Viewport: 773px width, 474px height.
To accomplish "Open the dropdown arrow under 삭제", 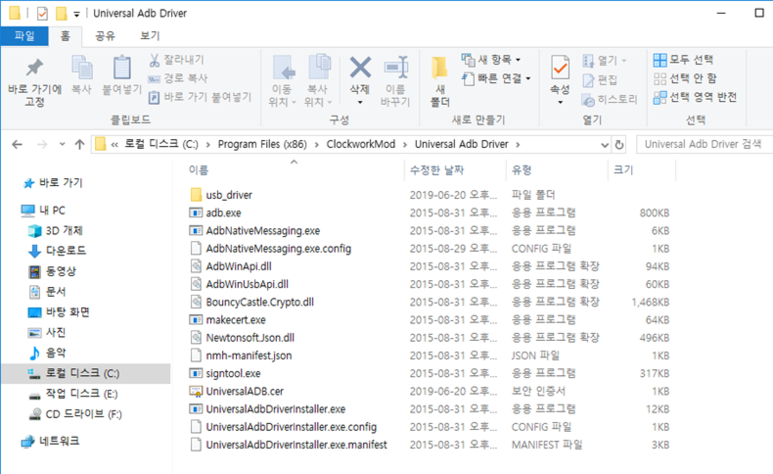I will coord(360,103).
